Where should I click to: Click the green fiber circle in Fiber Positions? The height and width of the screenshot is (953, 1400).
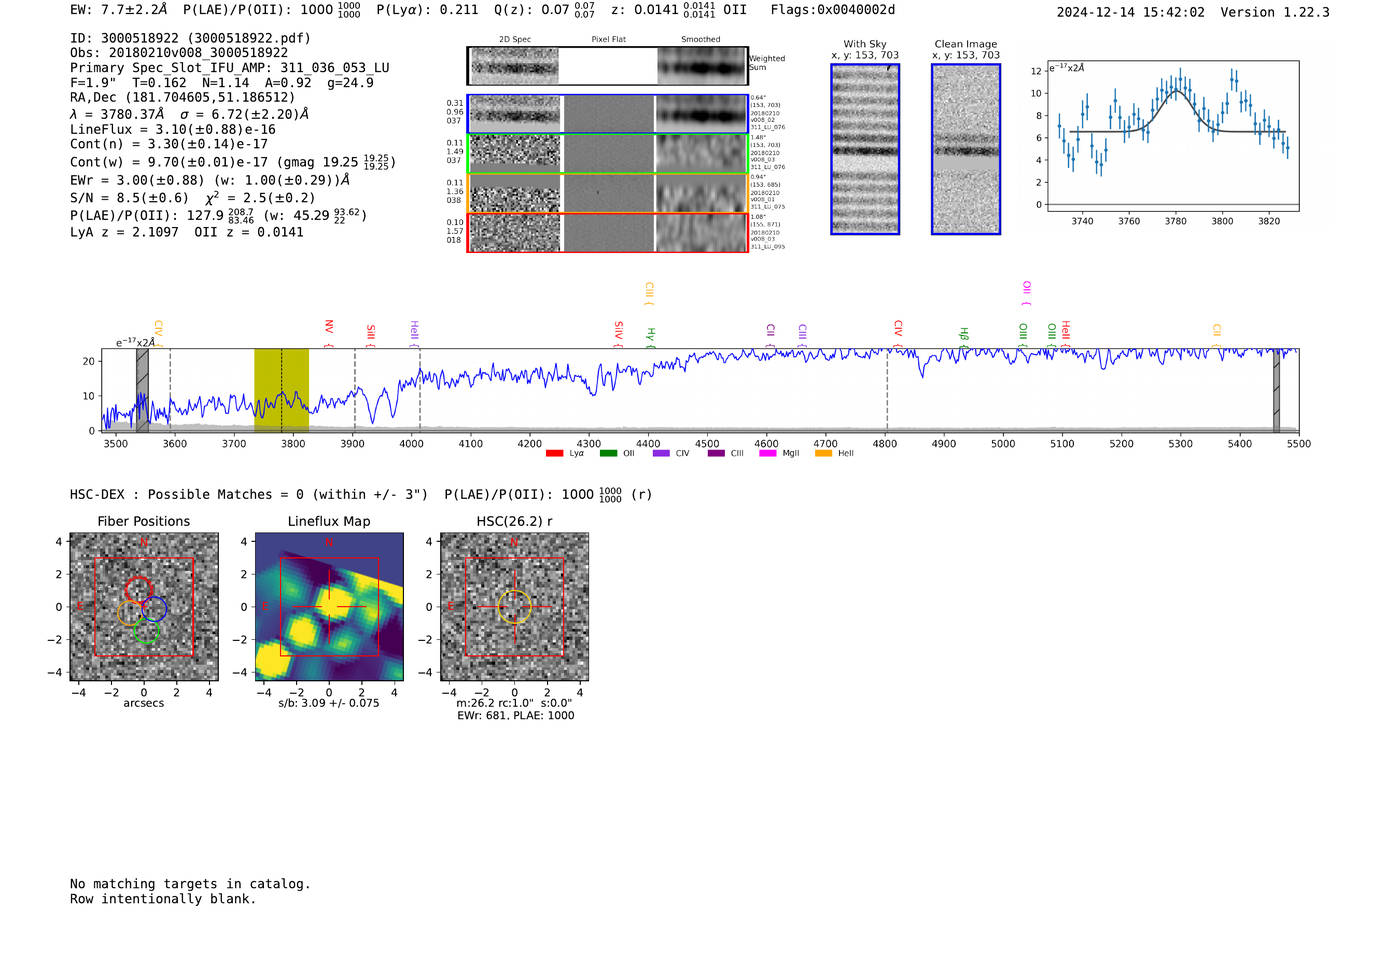(x=146, y=628)
